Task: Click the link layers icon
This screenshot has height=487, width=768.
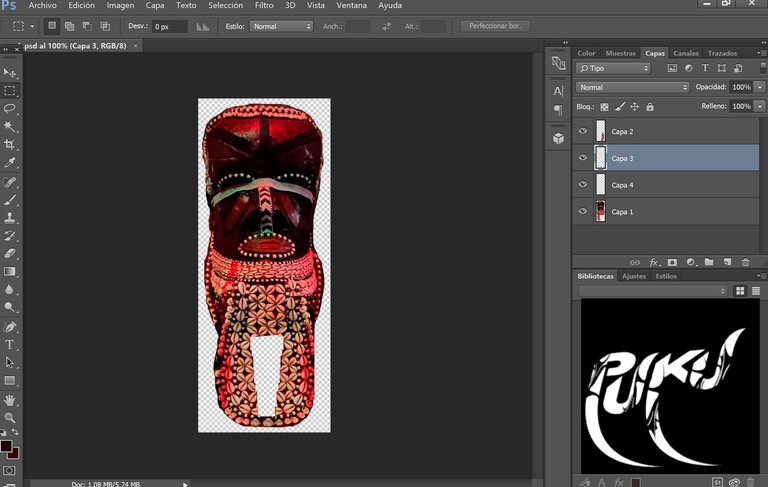Action: tap(635, 263)
